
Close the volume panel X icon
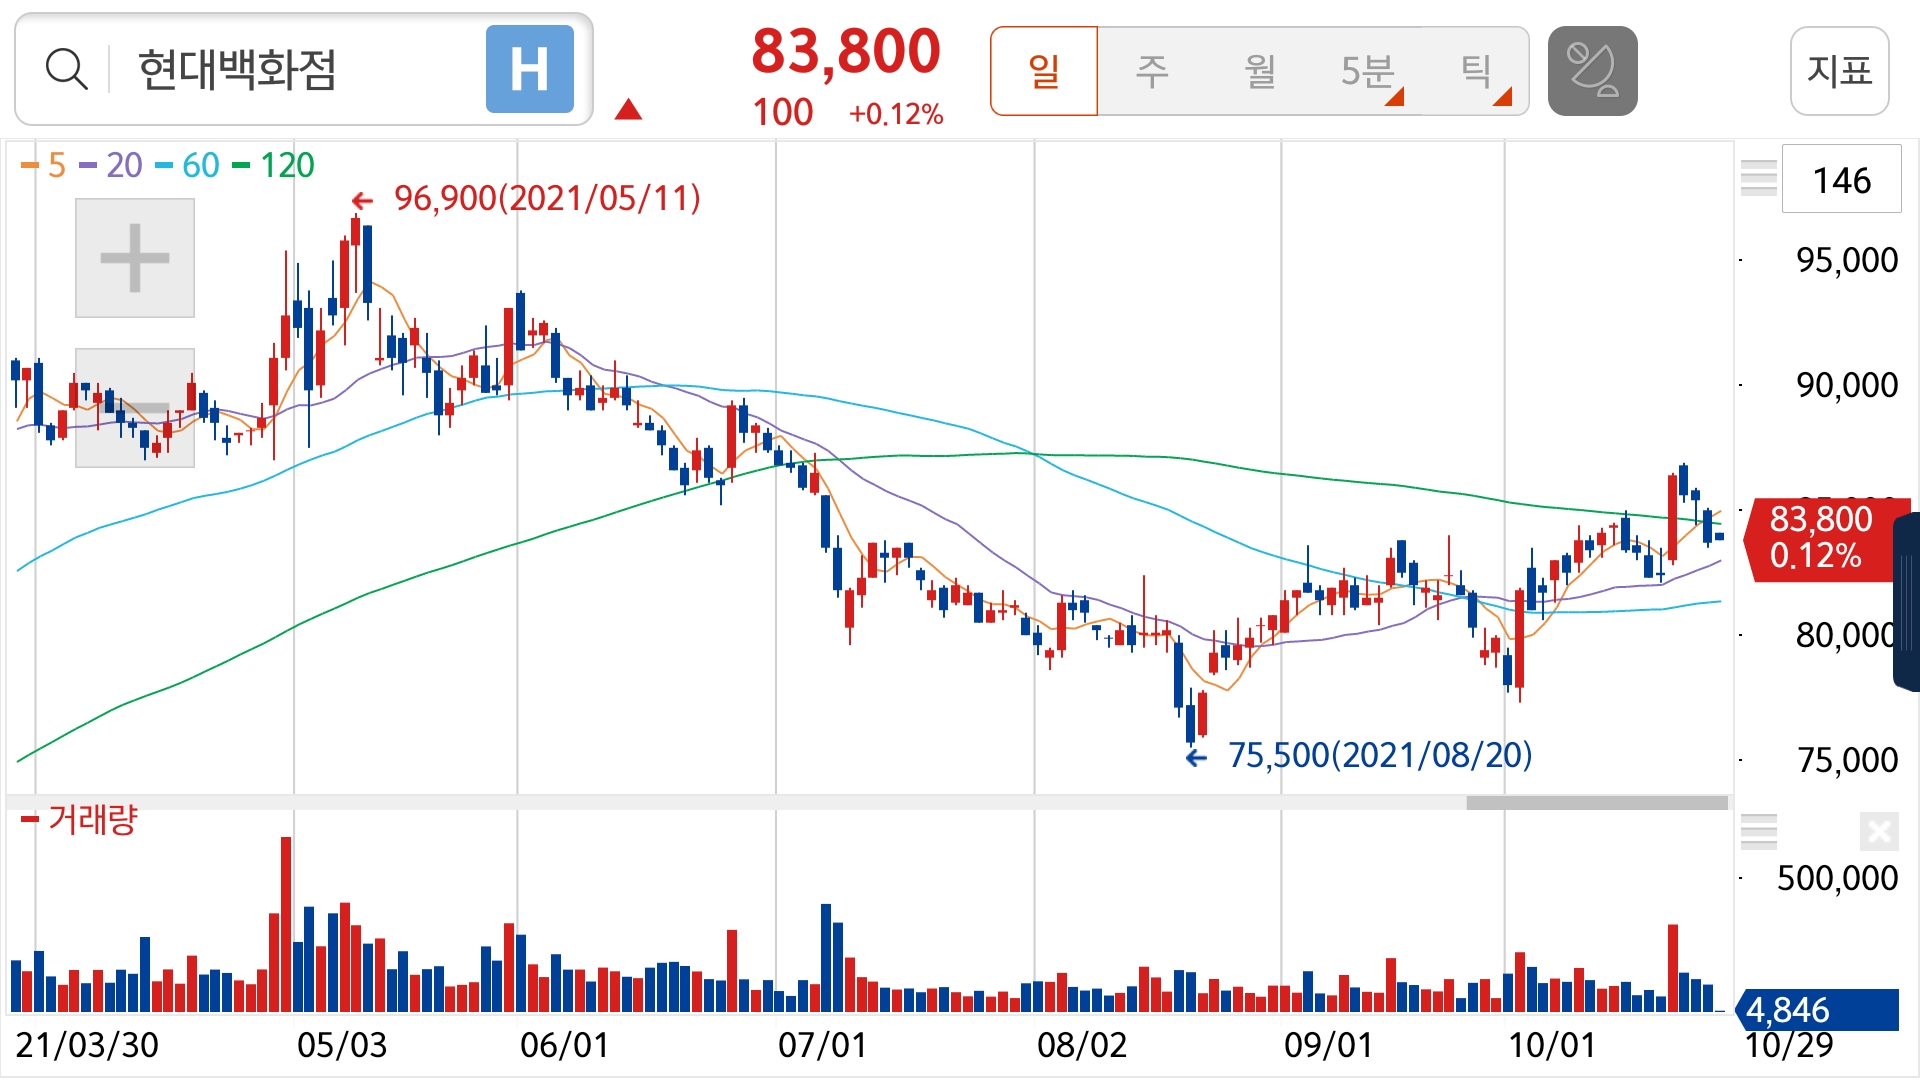[x=1879, y=831]
